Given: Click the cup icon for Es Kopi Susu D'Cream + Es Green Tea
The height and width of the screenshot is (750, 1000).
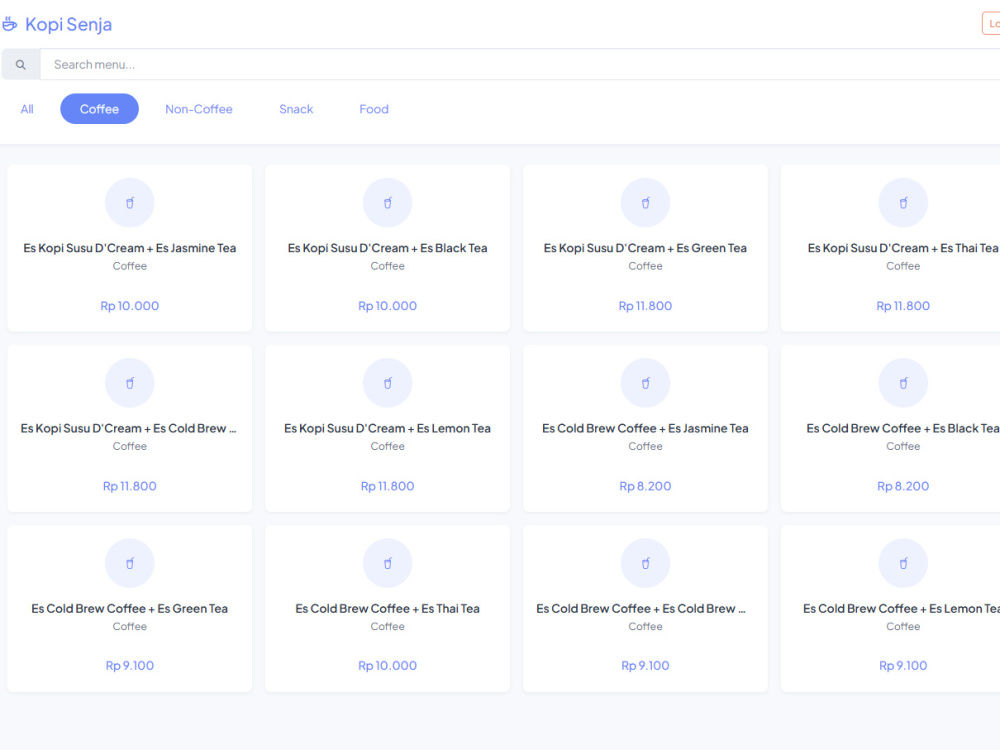Looking at the screenshot, I should point(645,203).
